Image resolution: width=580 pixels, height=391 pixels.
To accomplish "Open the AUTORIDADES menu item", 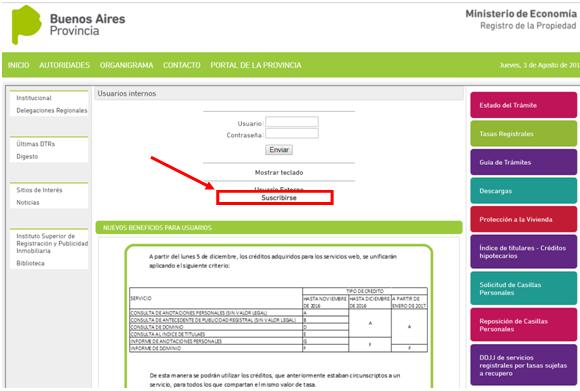I will tap(64, 65).
